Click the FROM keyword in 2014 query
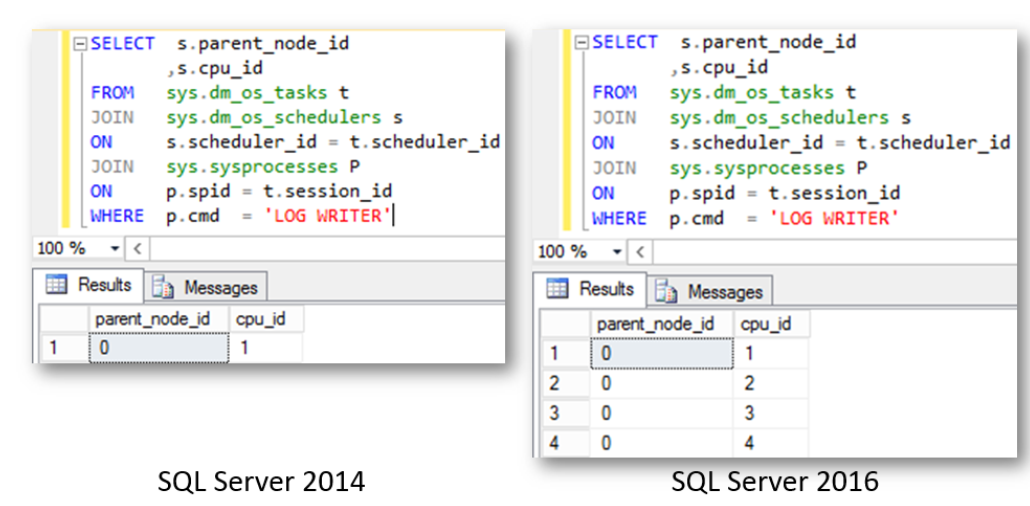 click(x=112, y=93)
